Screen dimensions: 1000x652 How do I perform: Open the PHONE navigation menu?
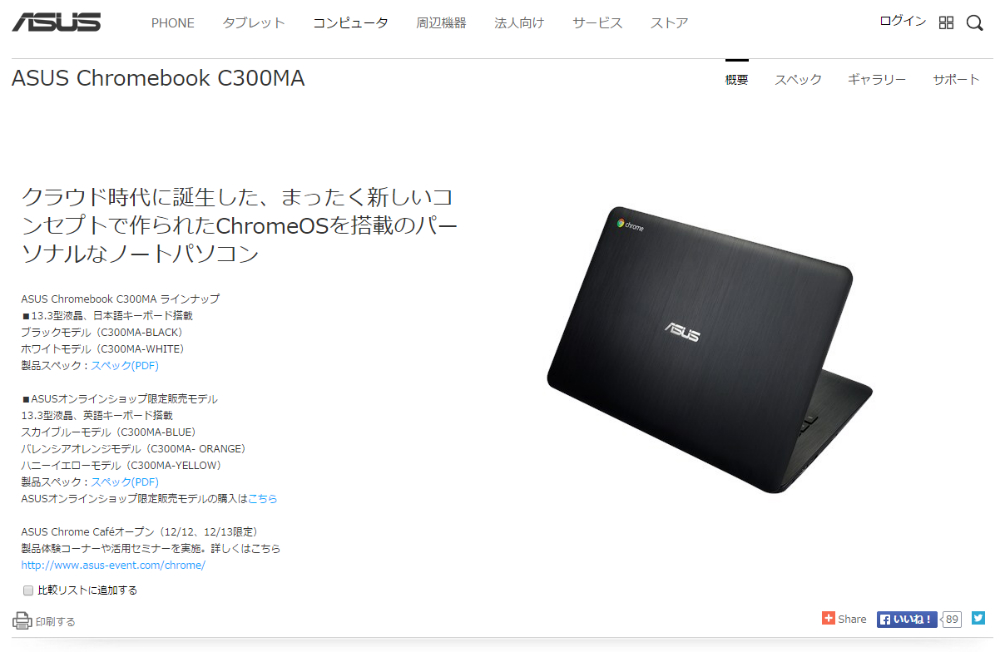pos(173,23)
